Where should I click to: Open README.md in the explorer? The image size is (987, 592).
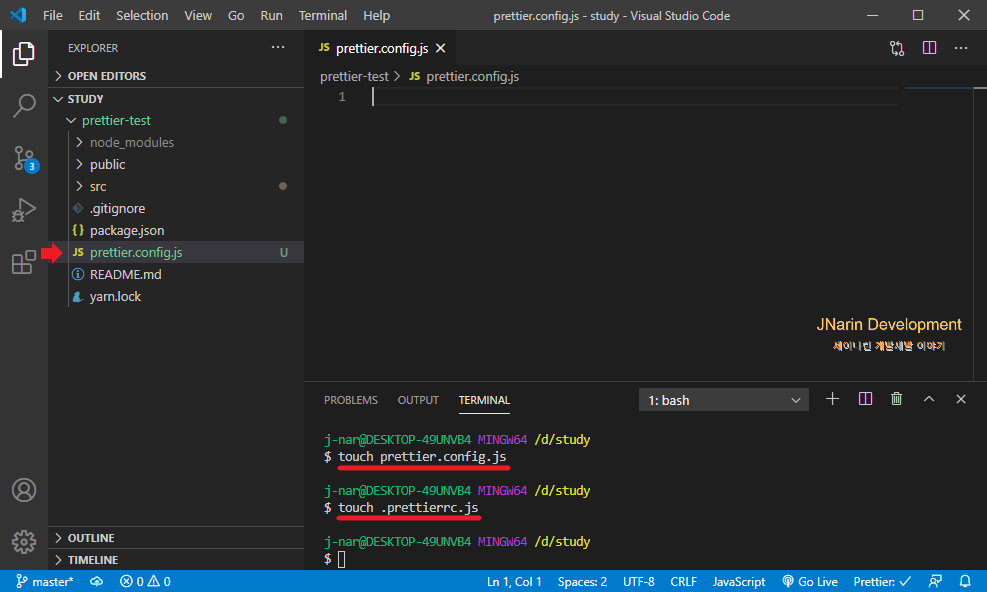coord(176,275)
